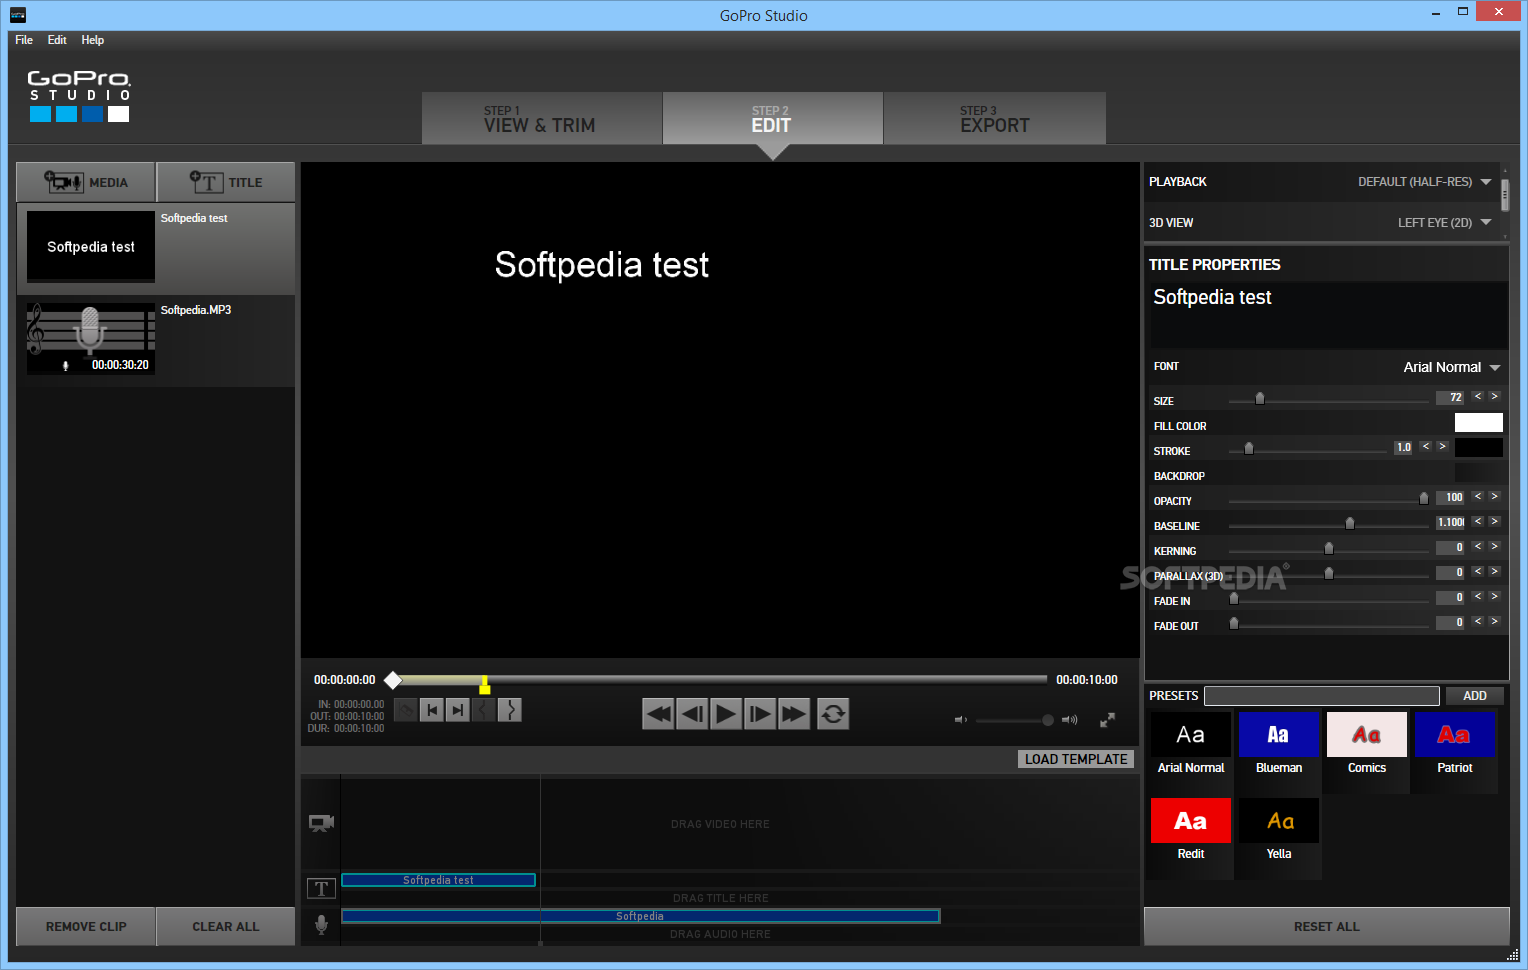The height and width of the screenshot is (970, 1528).
Task: Click the next edit bracket icon
Action: tap(510, 710)
